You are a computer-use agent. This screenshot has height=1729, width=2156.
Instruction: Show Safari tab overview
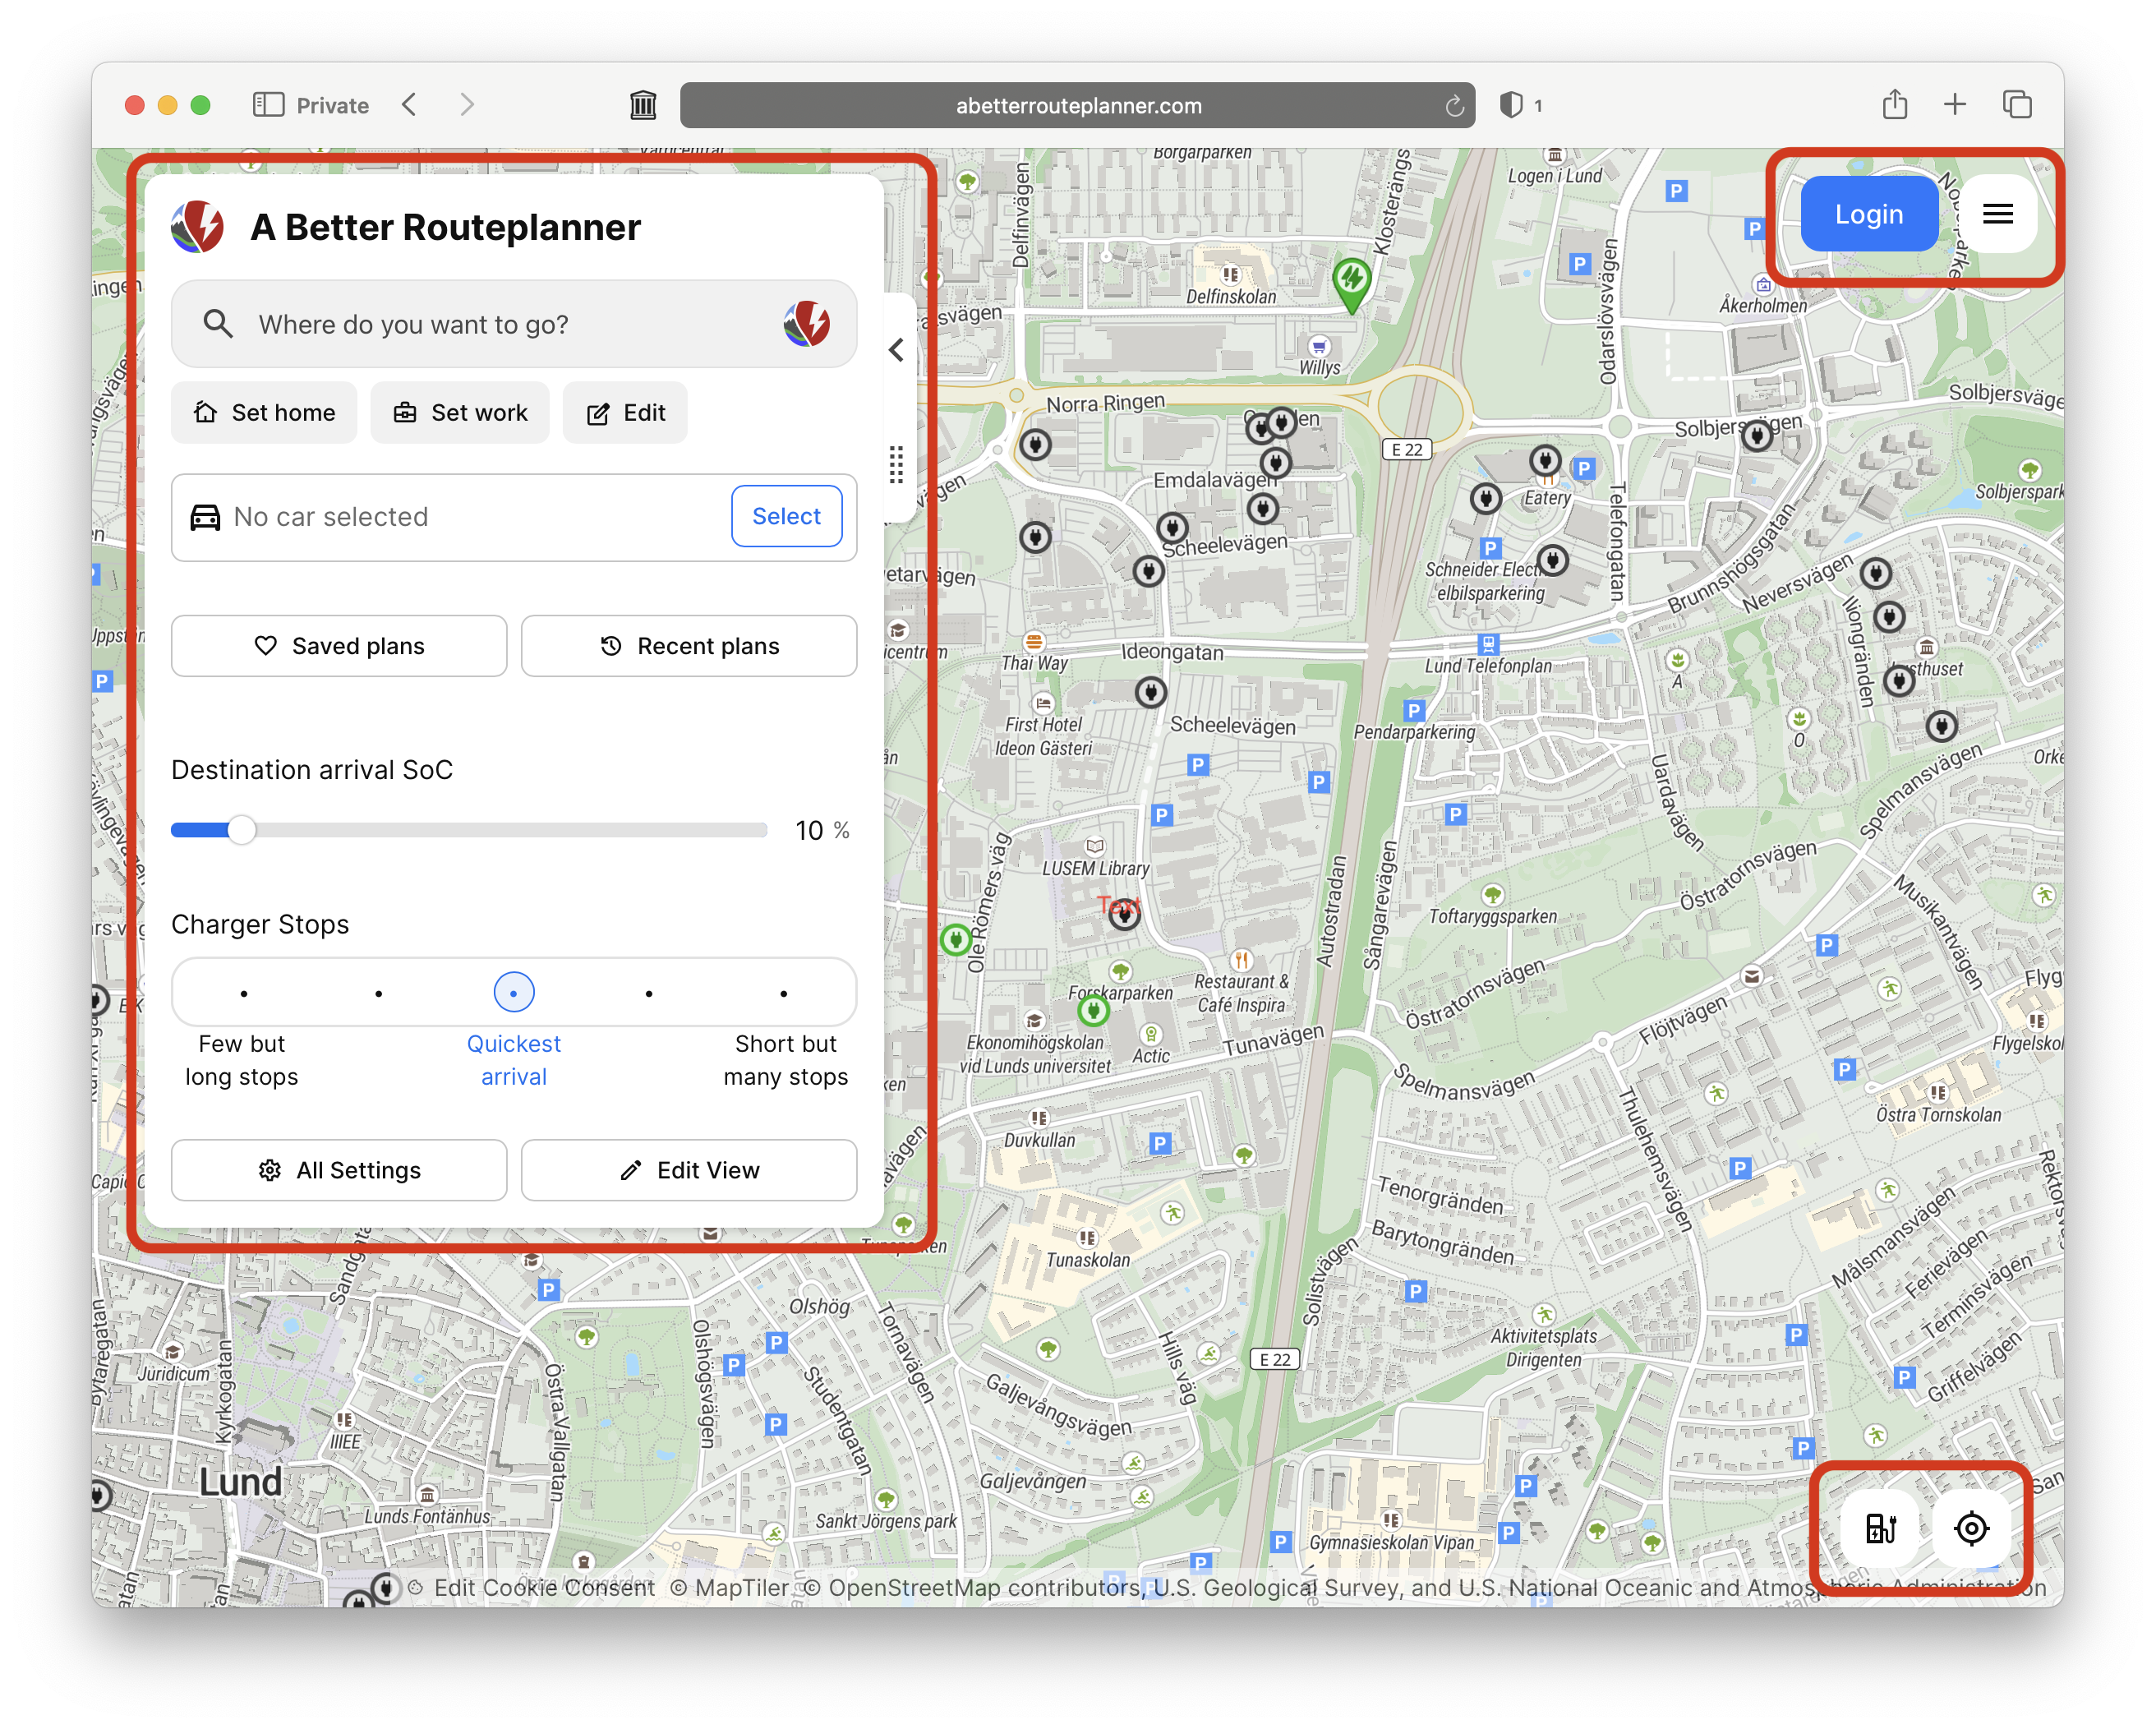tap(2017, 104)
